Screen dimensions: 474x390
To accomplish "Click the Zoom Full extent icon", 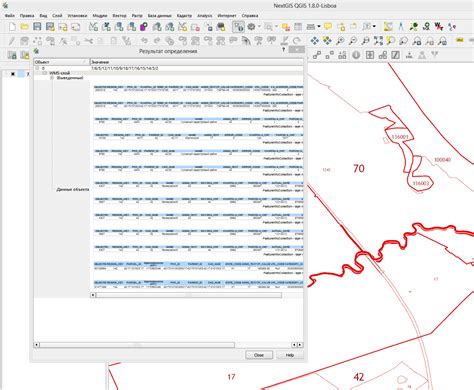I will pos(378,41).
